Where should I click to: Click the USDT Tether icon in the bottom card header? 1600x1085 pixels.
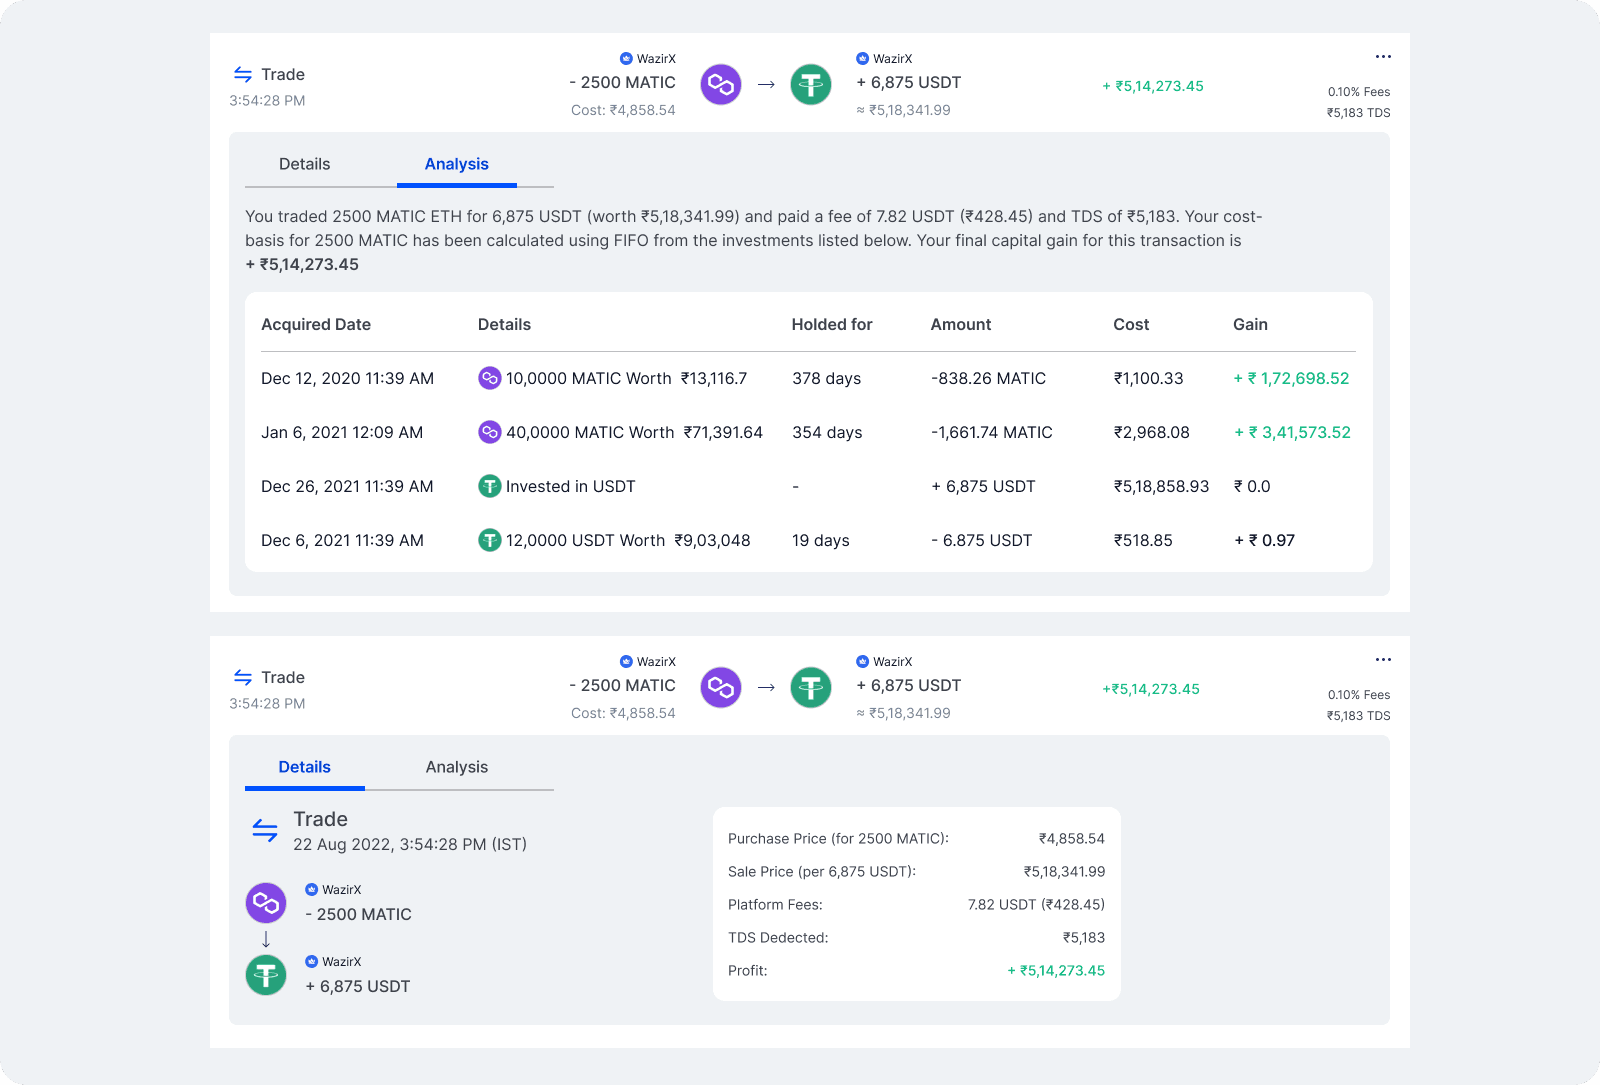pos(811,688)
